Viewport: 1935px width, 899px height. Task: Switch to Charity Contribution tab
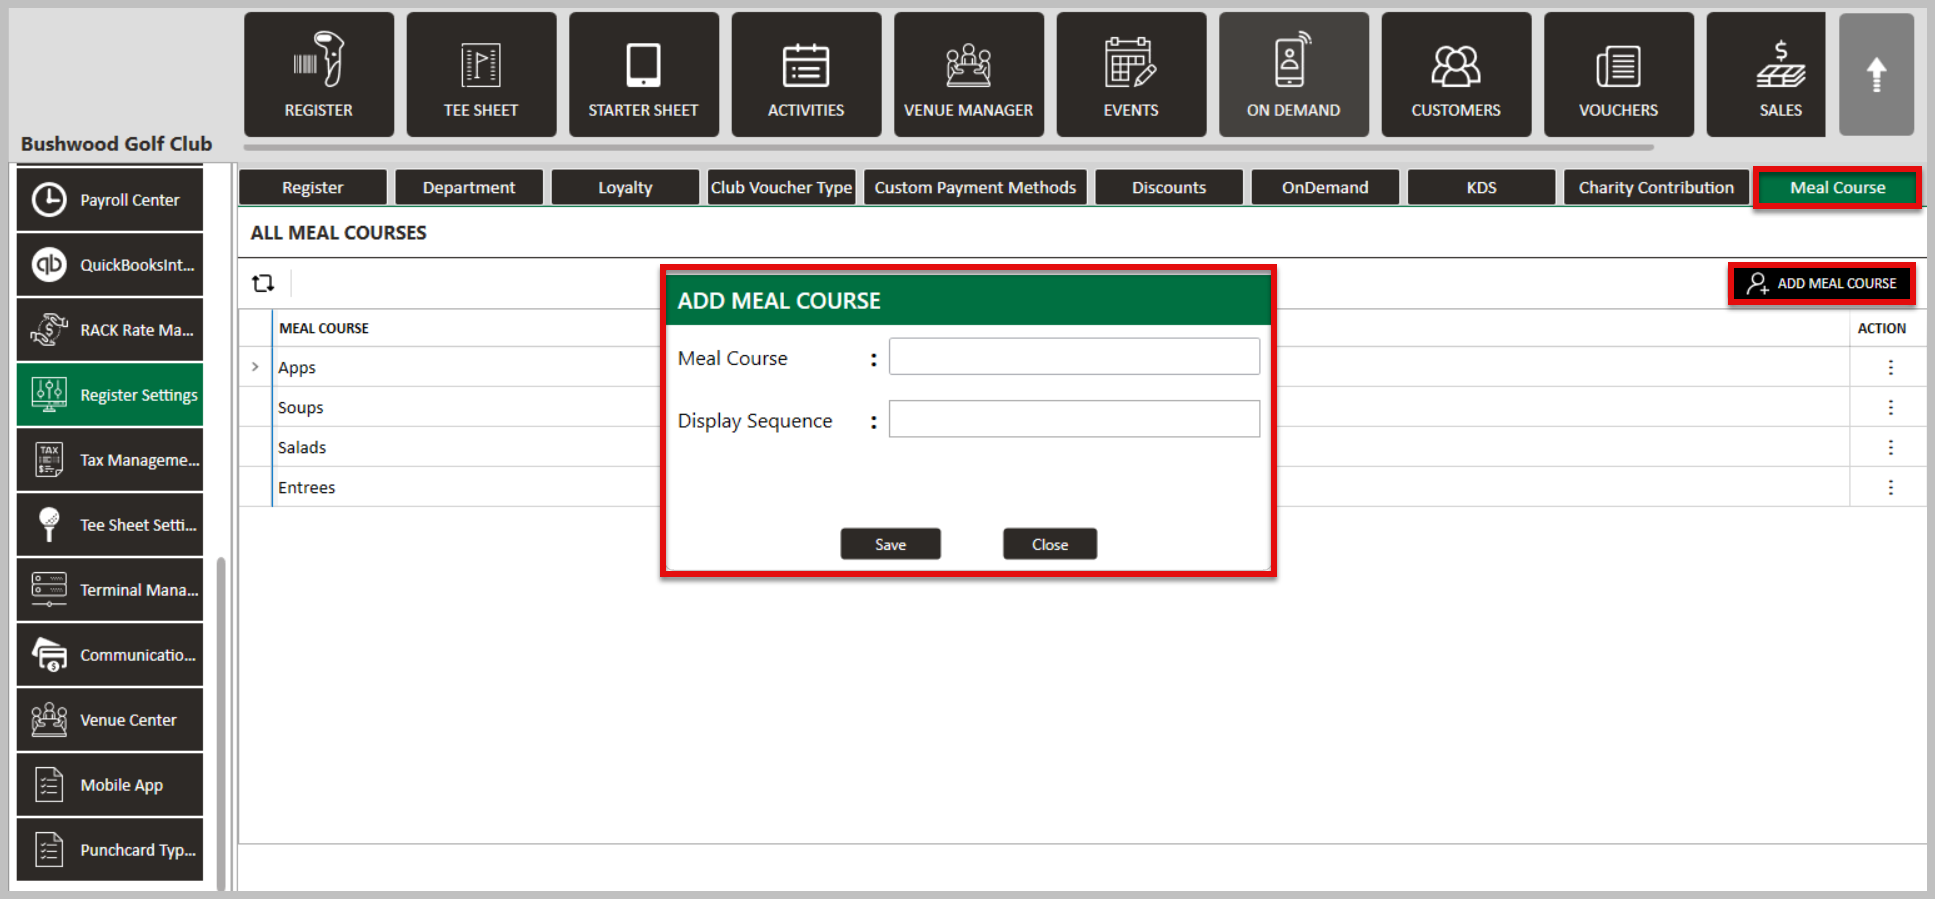click(x=1656, y=187)
